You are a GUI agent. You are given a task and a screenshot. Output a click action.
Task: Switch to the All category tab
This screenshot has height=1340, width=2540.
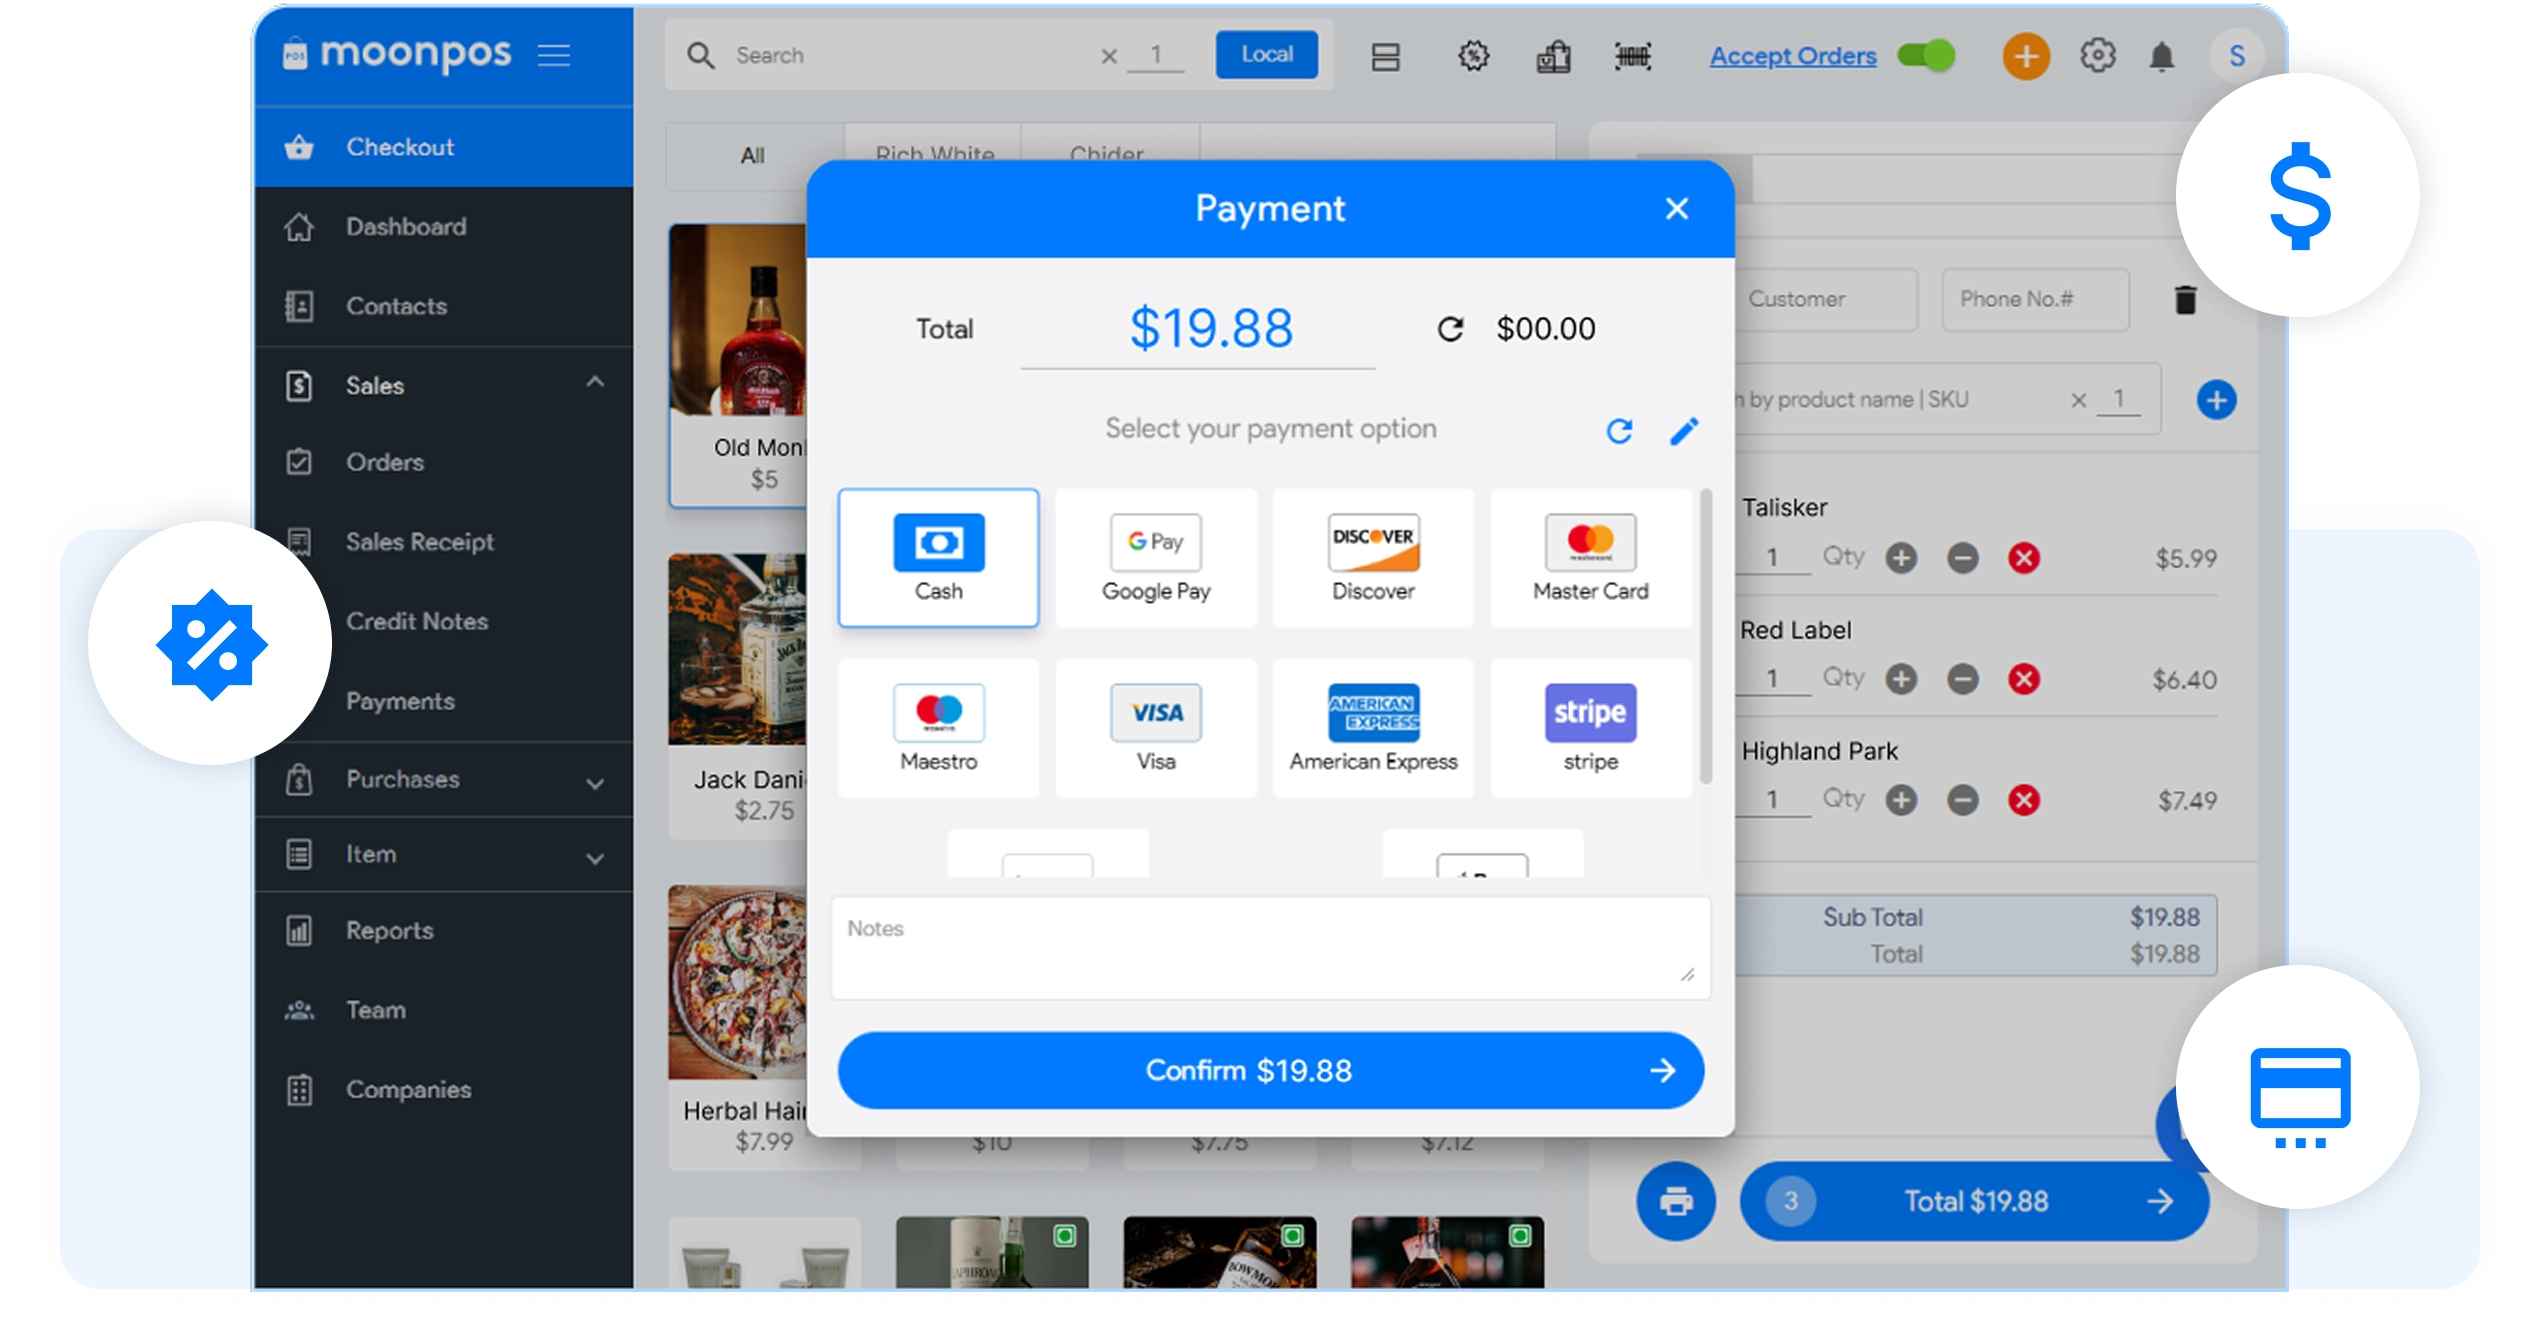coord(753,156)
